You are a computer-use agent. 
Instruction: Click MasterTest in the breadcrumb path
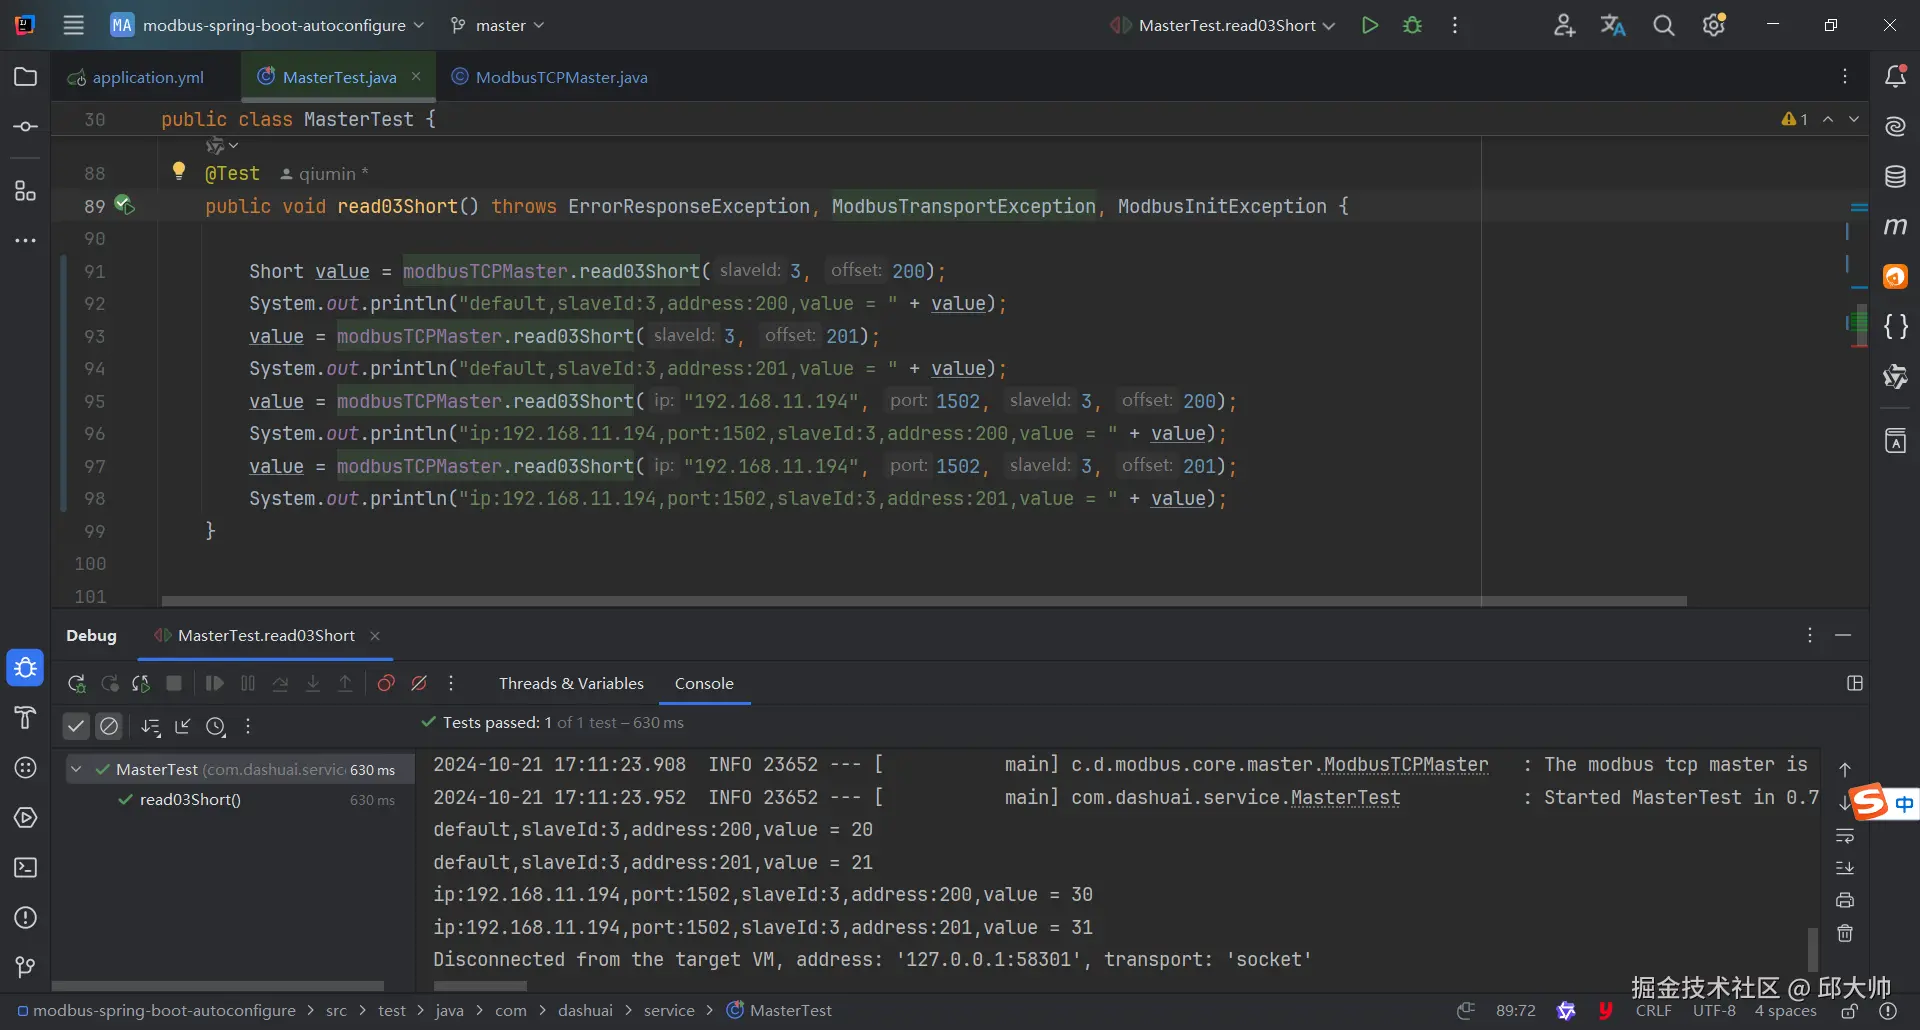(x=790, y=1011)
